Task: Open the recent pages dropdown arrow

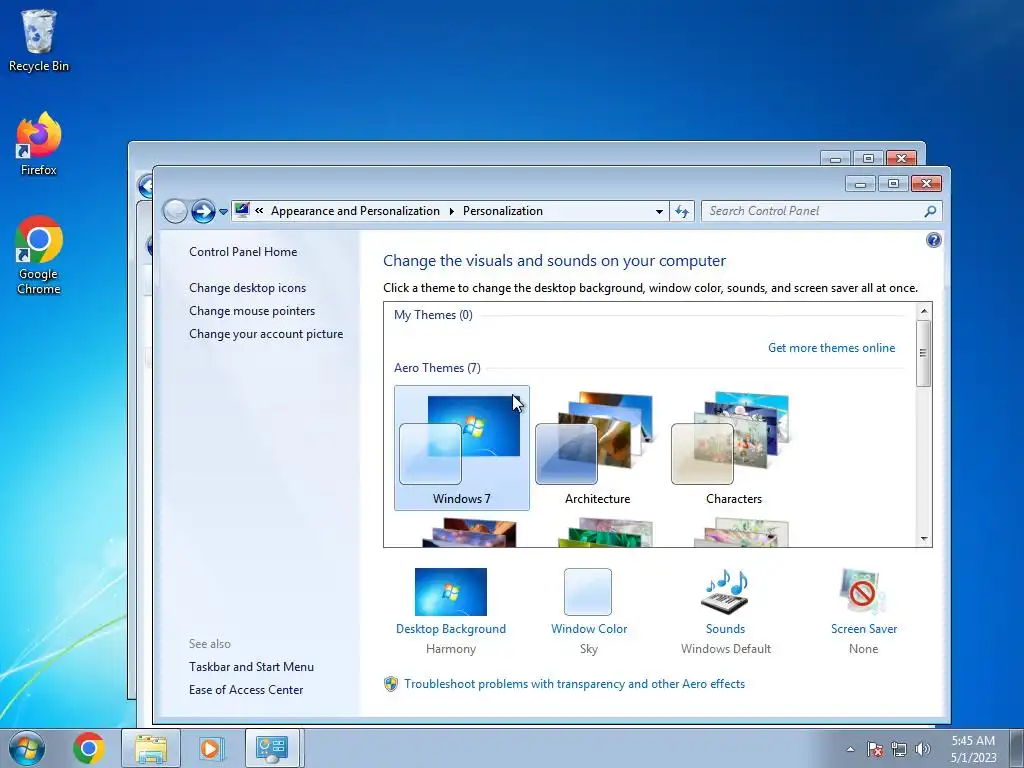Action: (223, 212)
